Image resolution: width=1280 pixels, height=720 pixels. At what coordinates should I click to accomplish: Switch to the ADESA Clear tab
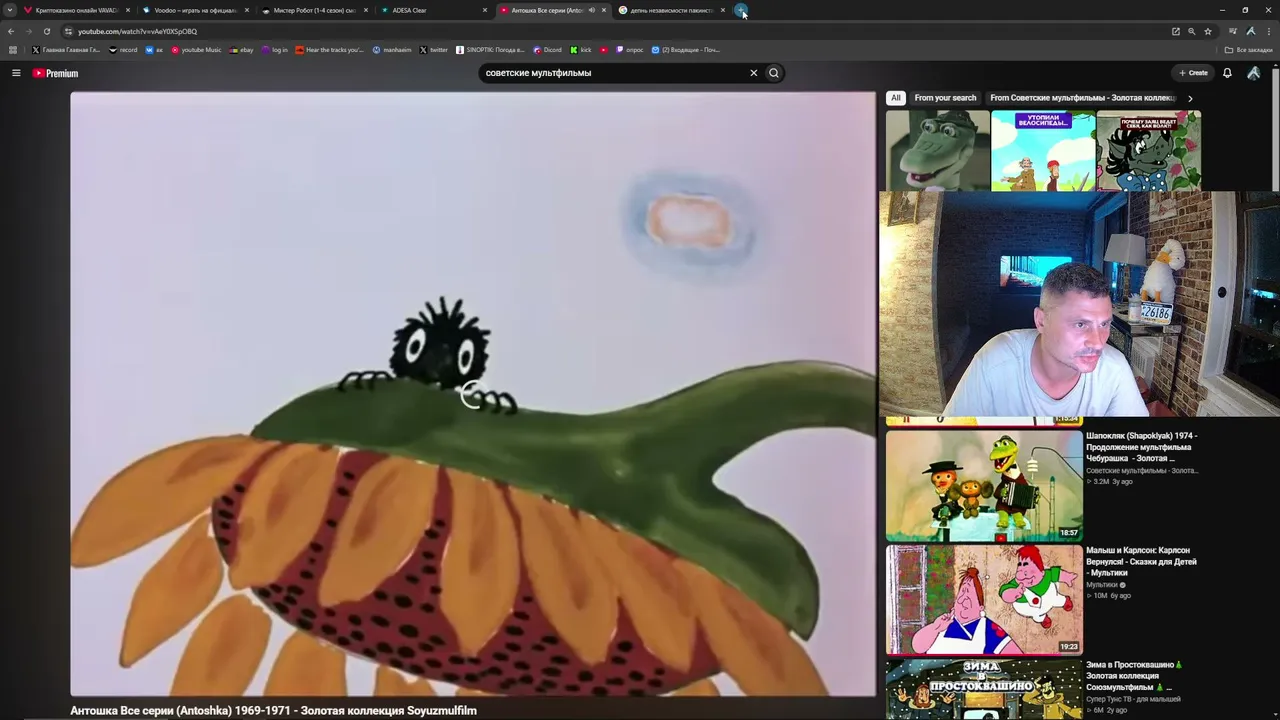[434, 10]
